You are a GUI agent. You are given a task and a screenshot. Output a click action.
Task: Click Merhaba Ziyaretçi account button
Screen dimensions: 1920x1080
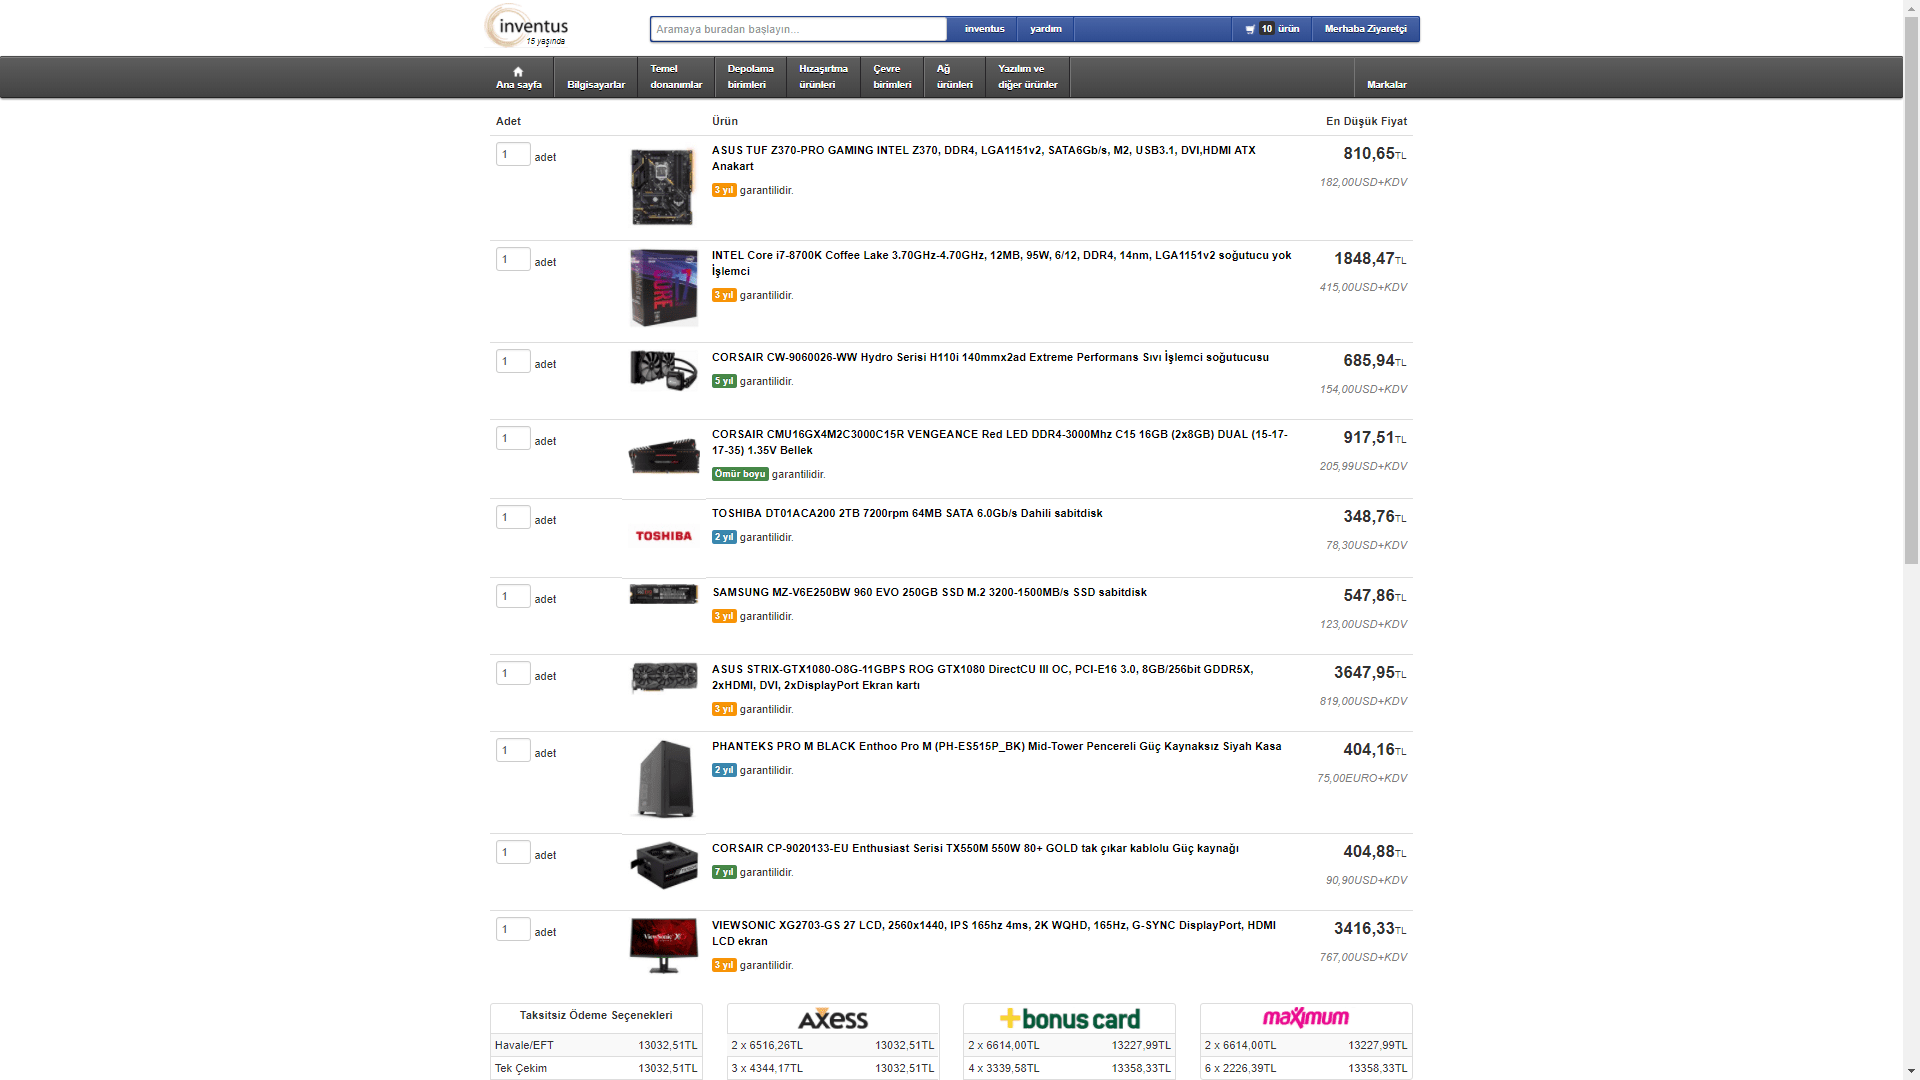1365,29
